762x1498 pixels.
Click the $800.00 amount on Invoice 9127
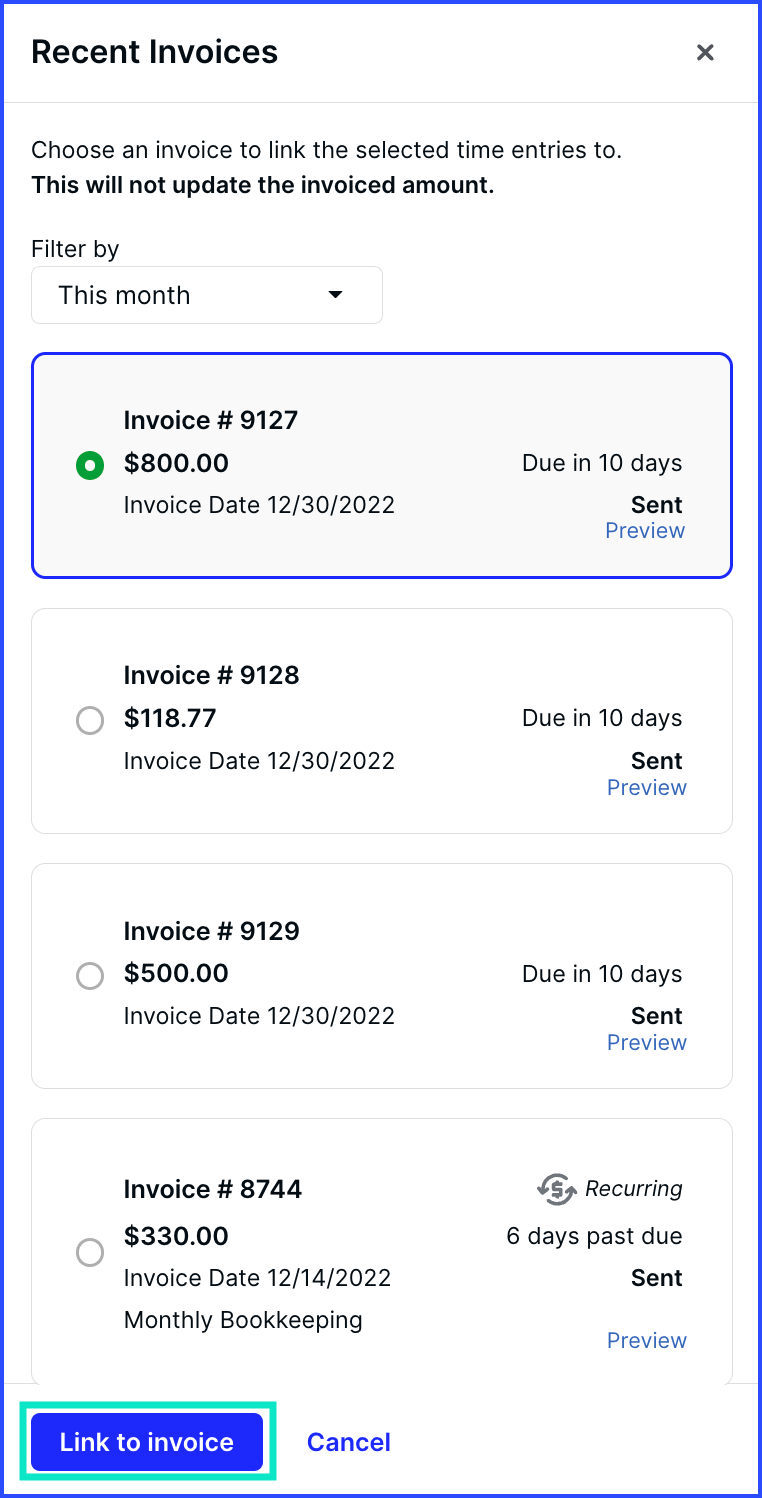176,463
